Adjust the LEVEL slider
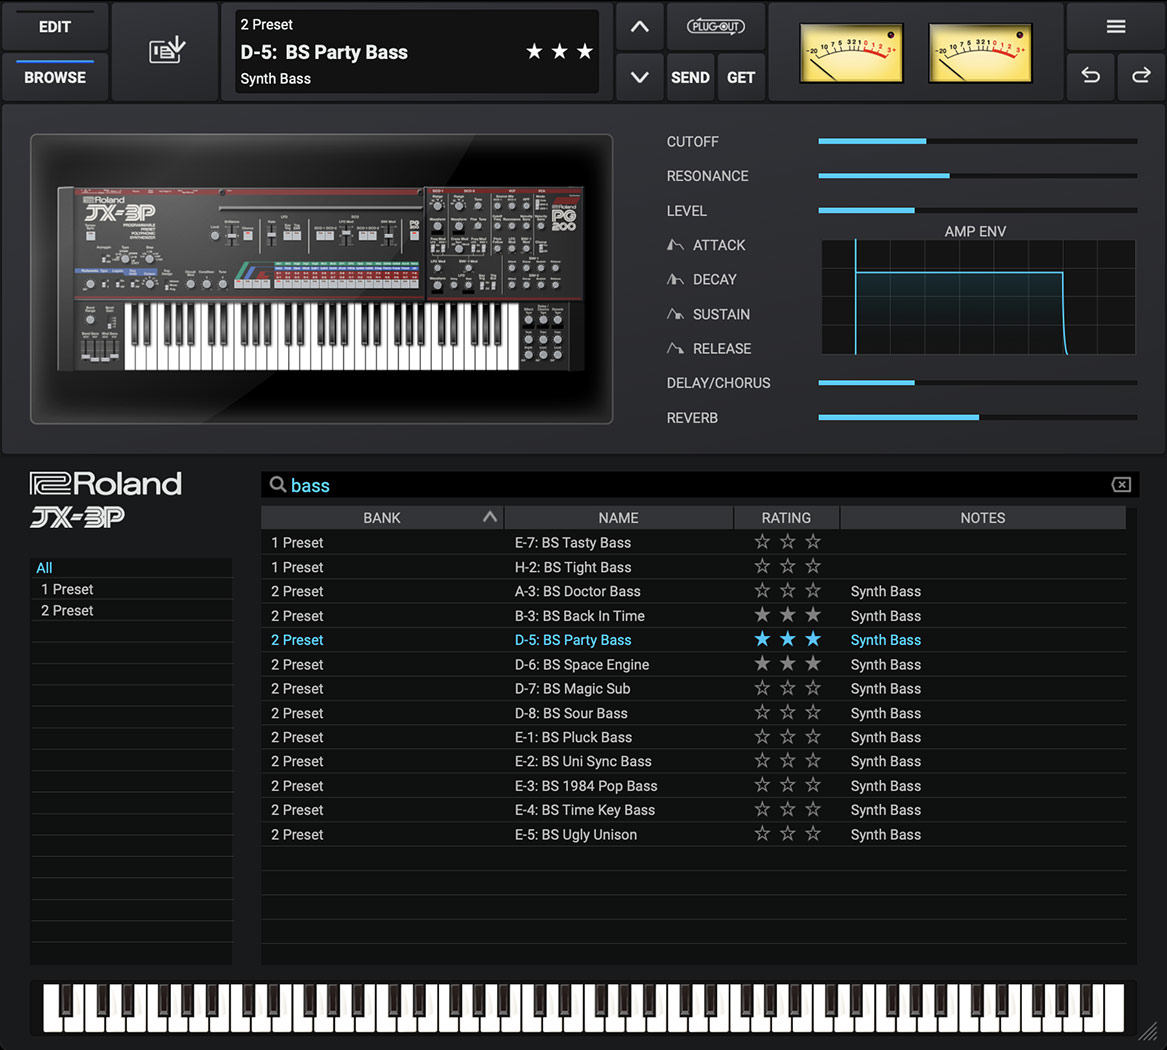The height and width of the screenshot is (1050, 1167). (977, 211)
